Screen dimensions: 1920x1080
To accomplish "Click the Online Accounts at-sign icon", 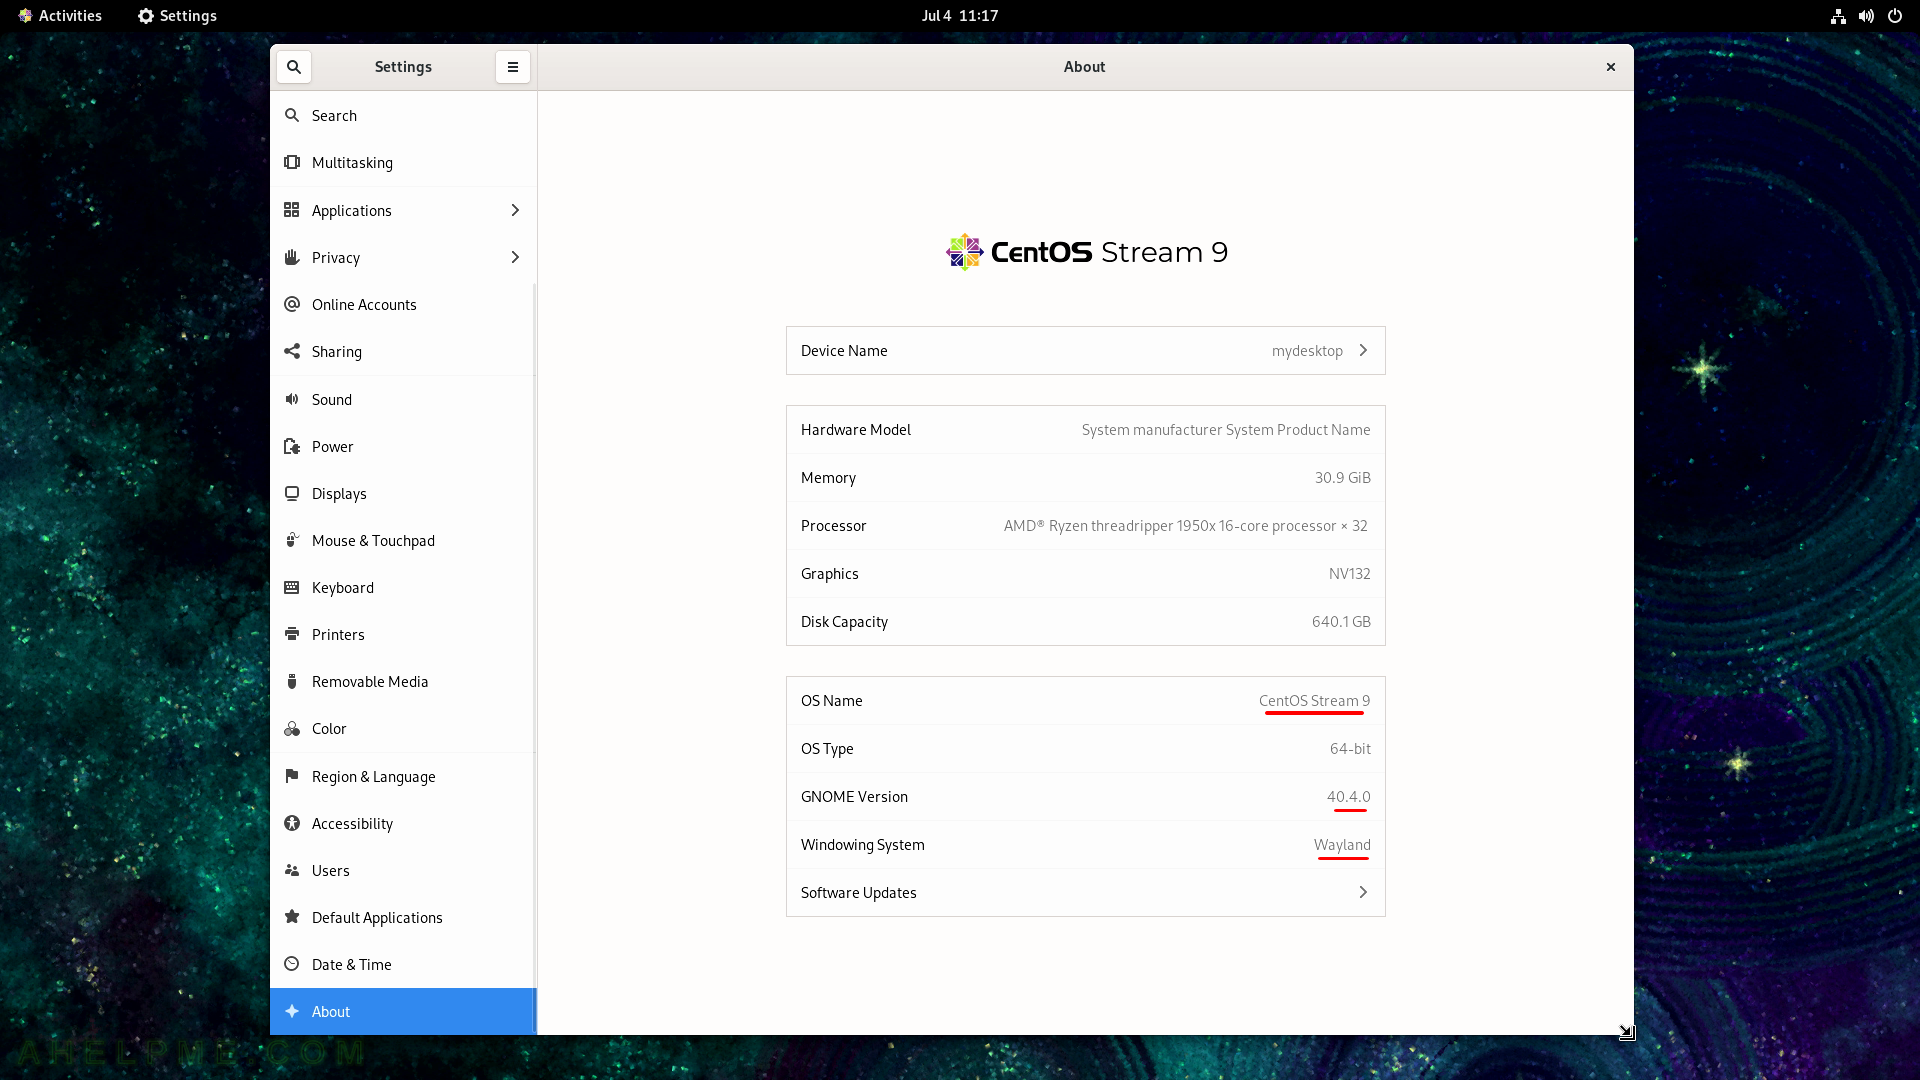I will [x=292, y=304].
